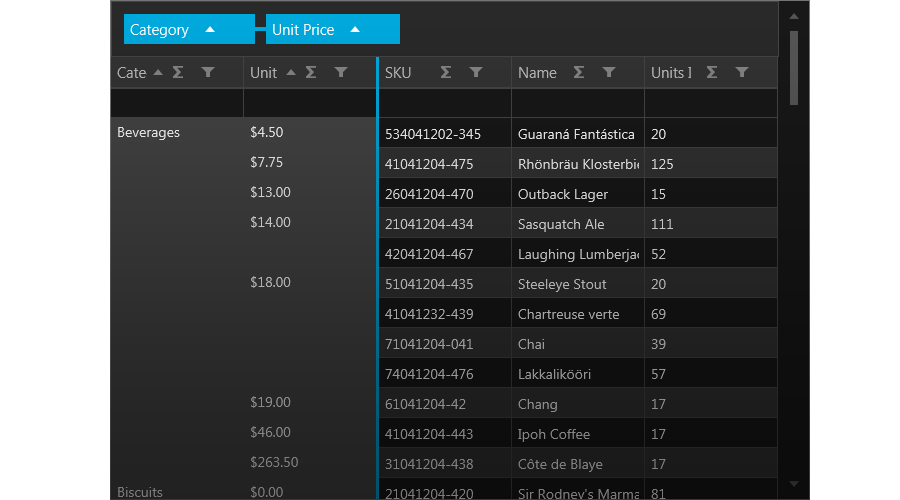Select SKU cell 61041204-42
The image size is (900, 500).
(x=445, y=404)
